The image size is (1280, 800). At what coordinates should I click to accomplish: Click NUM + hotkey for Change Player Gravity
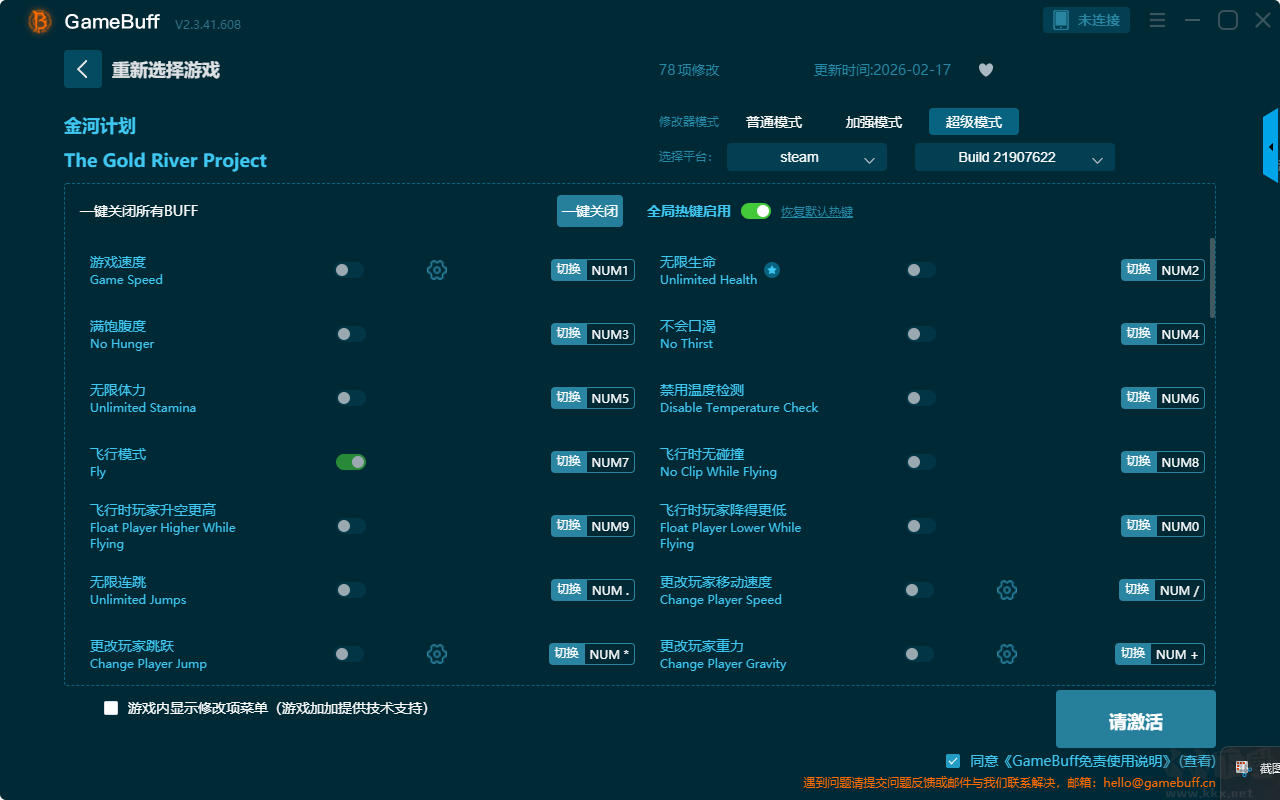[1177, 654]
